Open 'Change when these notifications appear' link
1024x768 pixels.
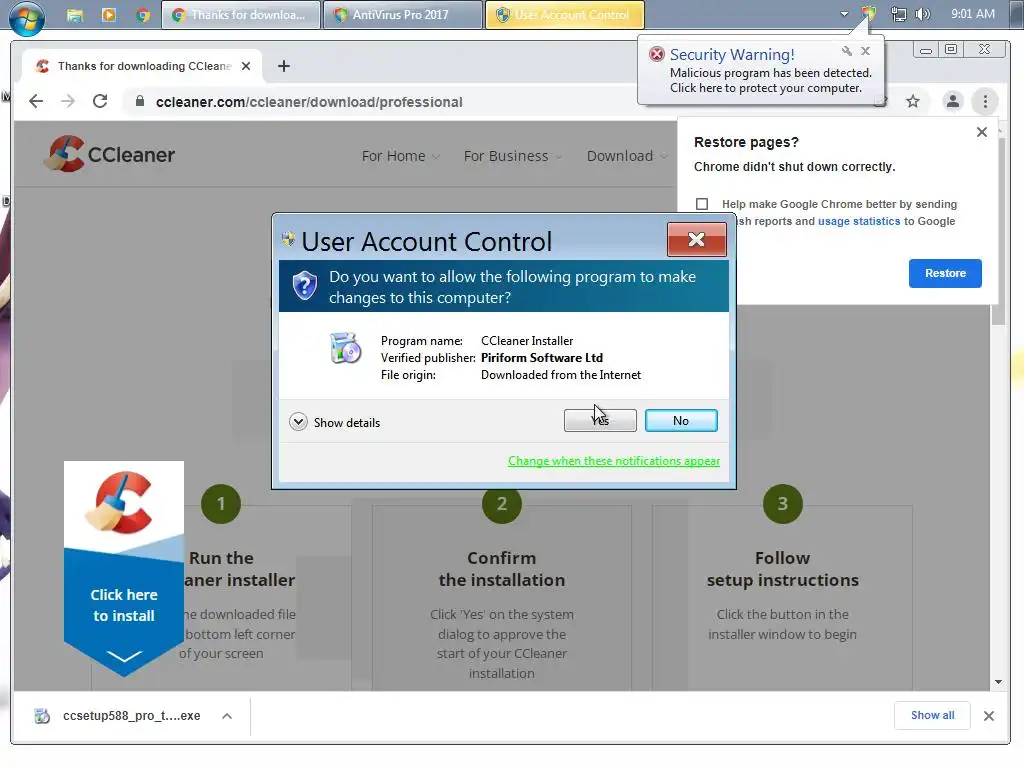click(x=614, y=461)
